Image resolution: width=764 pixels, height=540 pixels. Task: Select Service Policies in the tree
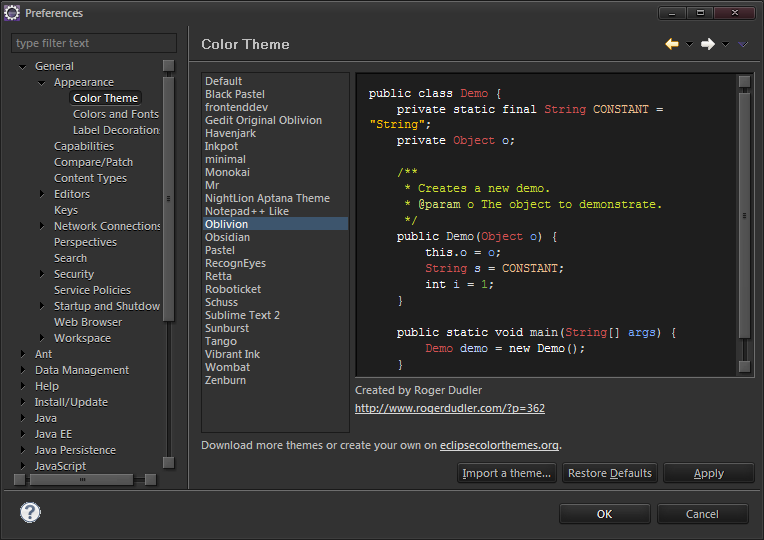click(x=92, y=290)
